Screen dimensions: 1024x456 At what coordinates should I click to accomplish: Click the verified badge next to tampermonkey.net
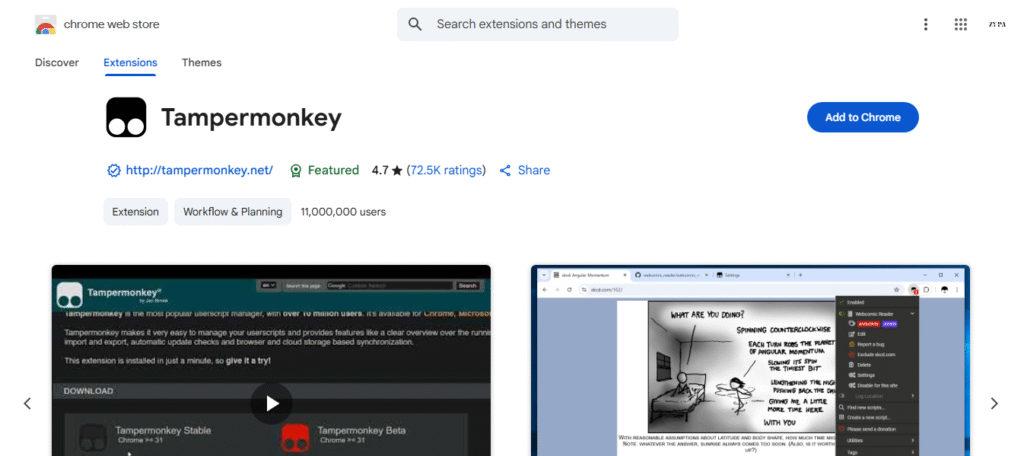[114, 171]
